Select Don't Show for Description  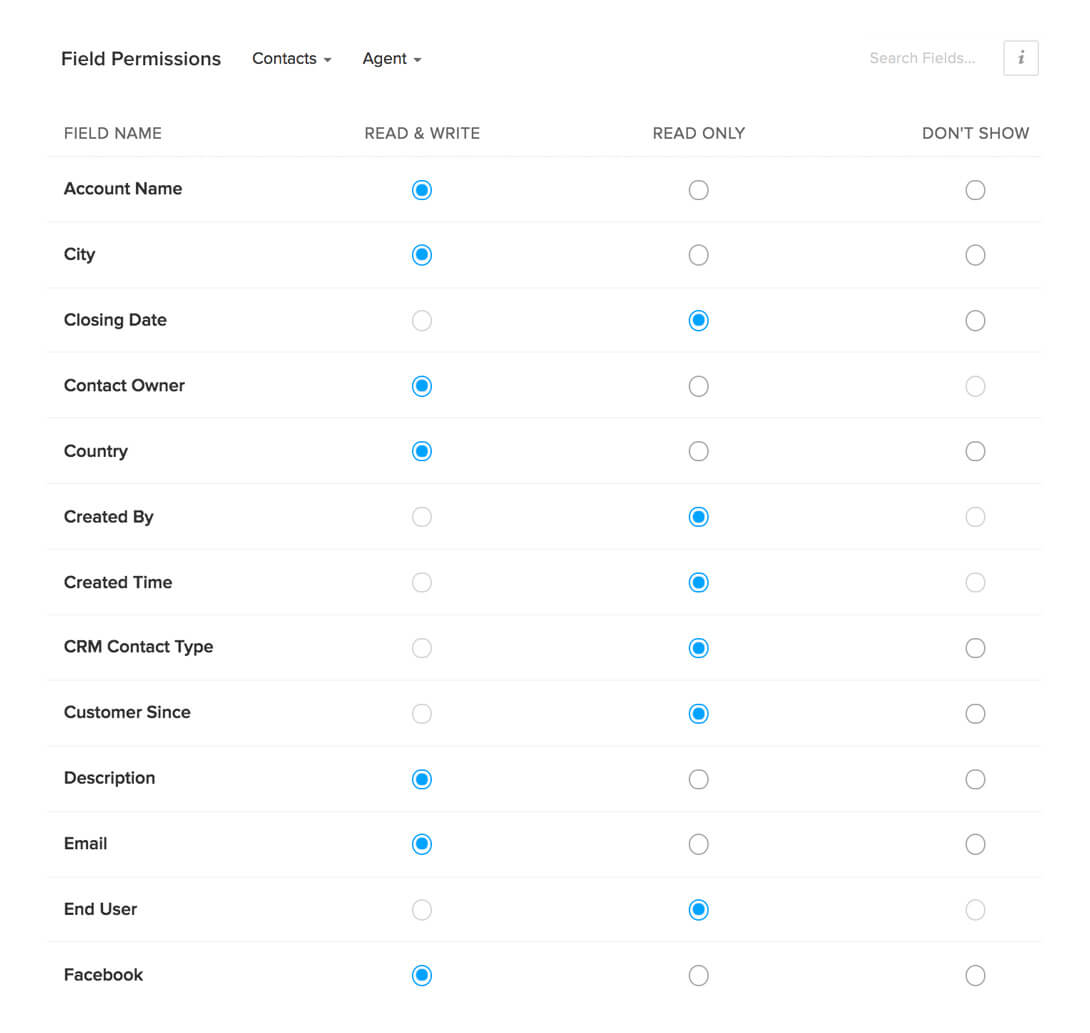click(975, 779)
